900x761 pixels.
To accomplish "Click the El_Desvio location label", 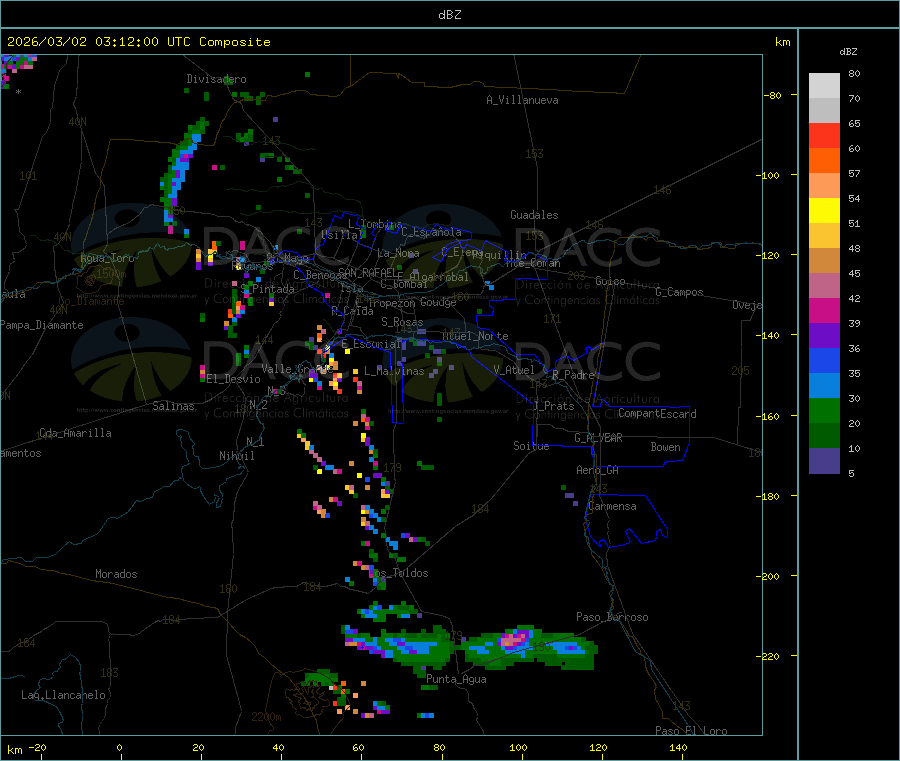I will click(x=233, y=379).
